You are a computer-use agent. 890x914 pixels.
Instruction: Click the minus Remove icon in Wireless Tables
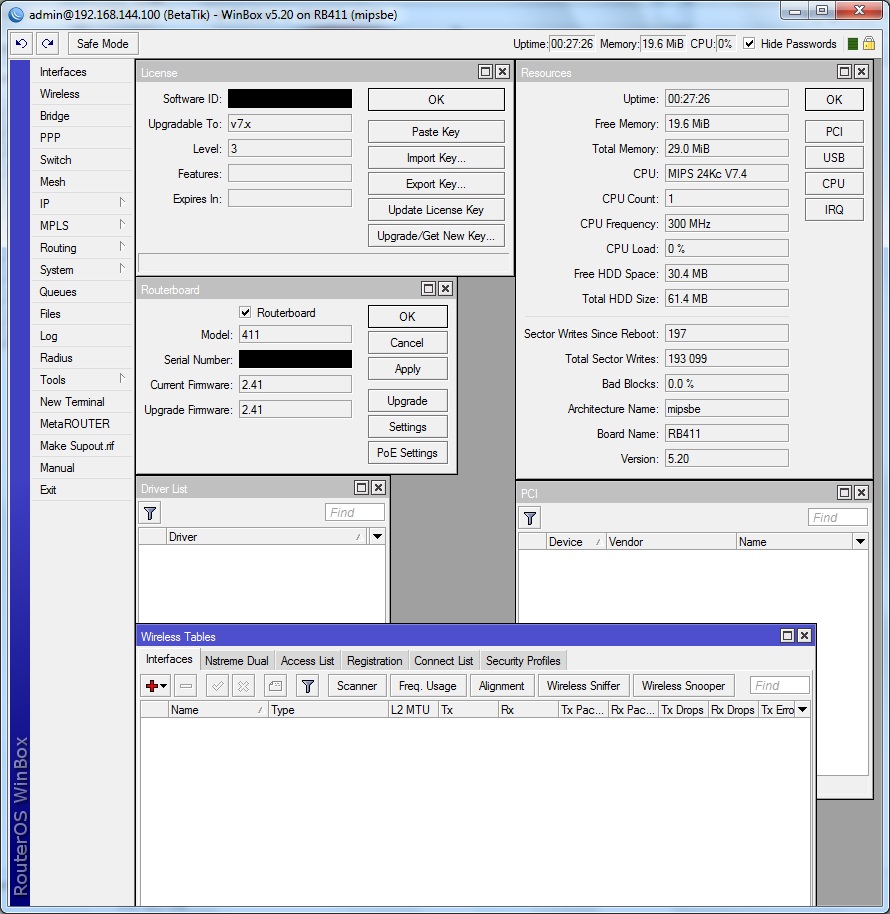click(186, 686)
